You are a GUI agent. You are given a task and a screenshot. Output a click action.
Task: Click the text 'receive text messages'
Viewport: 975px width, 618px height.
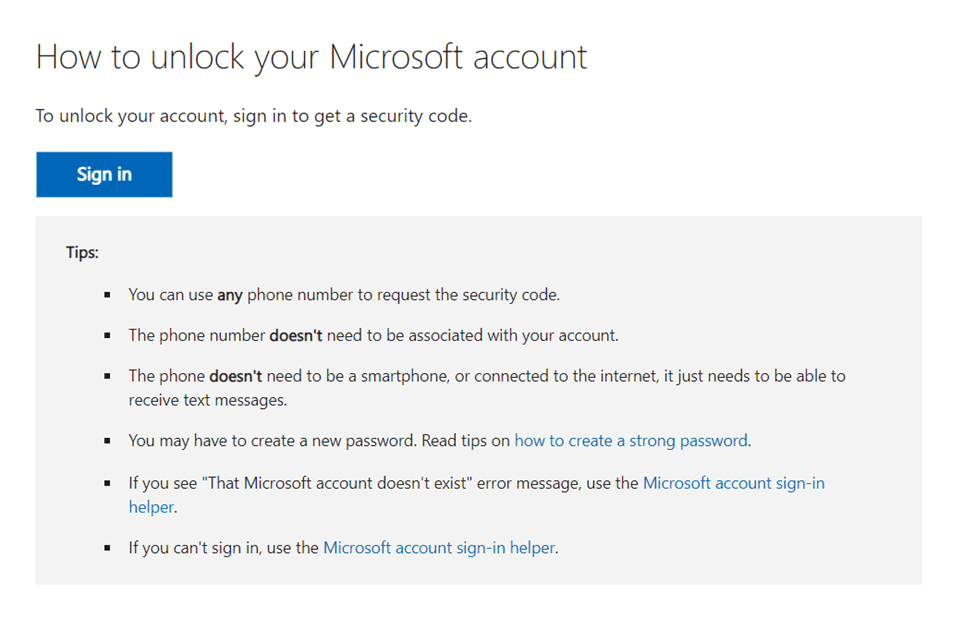coord(207,400)
